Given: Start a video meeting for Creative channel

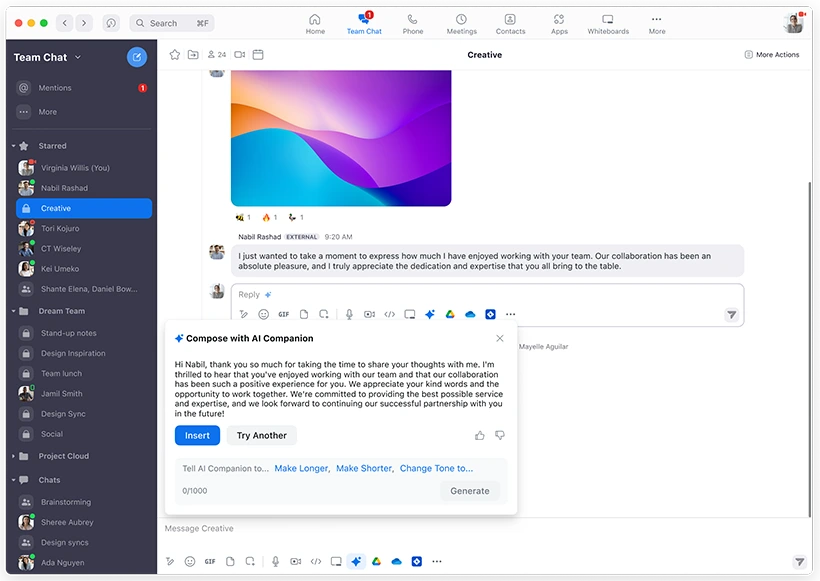Looking at the screenshot, I should click(241, 55).
